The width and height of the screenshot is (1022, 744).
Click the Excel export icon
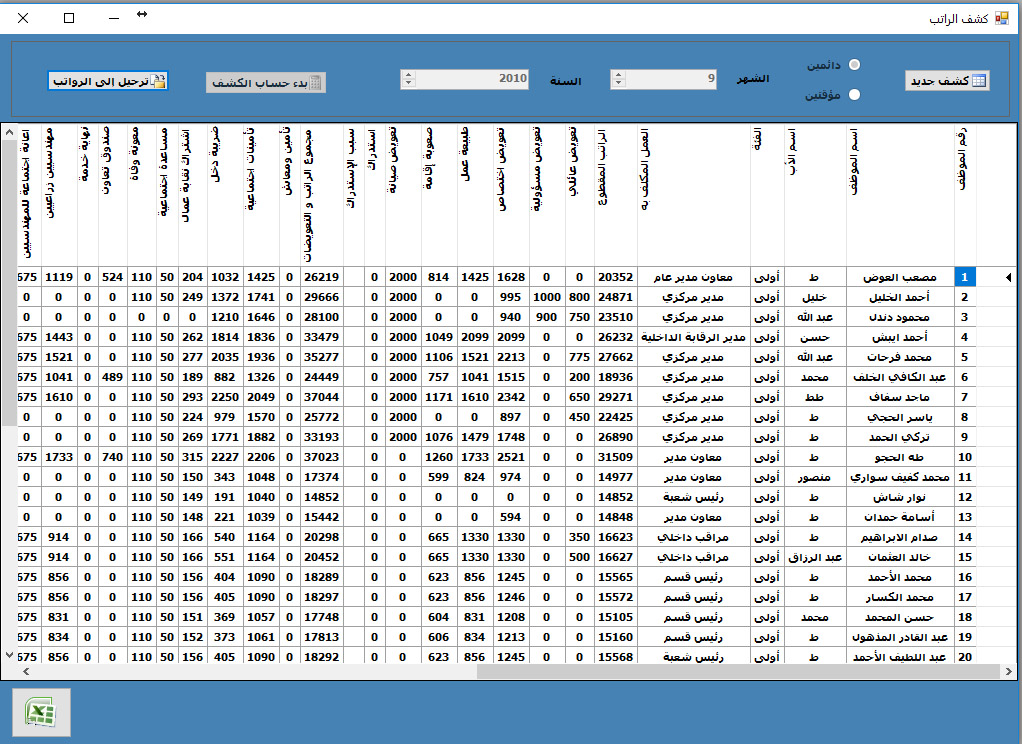point(40,712)
